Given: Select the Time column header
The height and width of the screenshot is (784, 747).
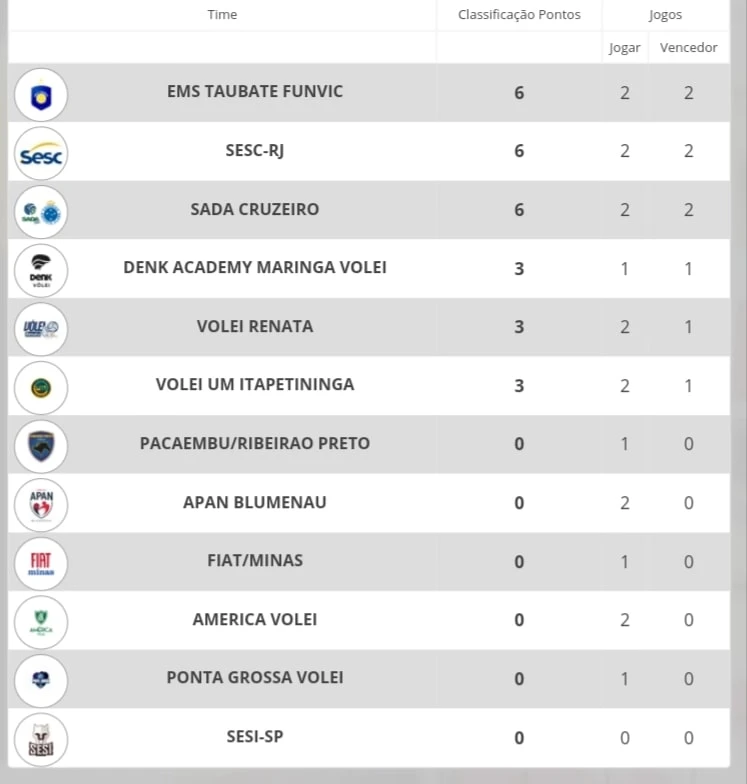Looking at the screenshot, I should point(222,14).
